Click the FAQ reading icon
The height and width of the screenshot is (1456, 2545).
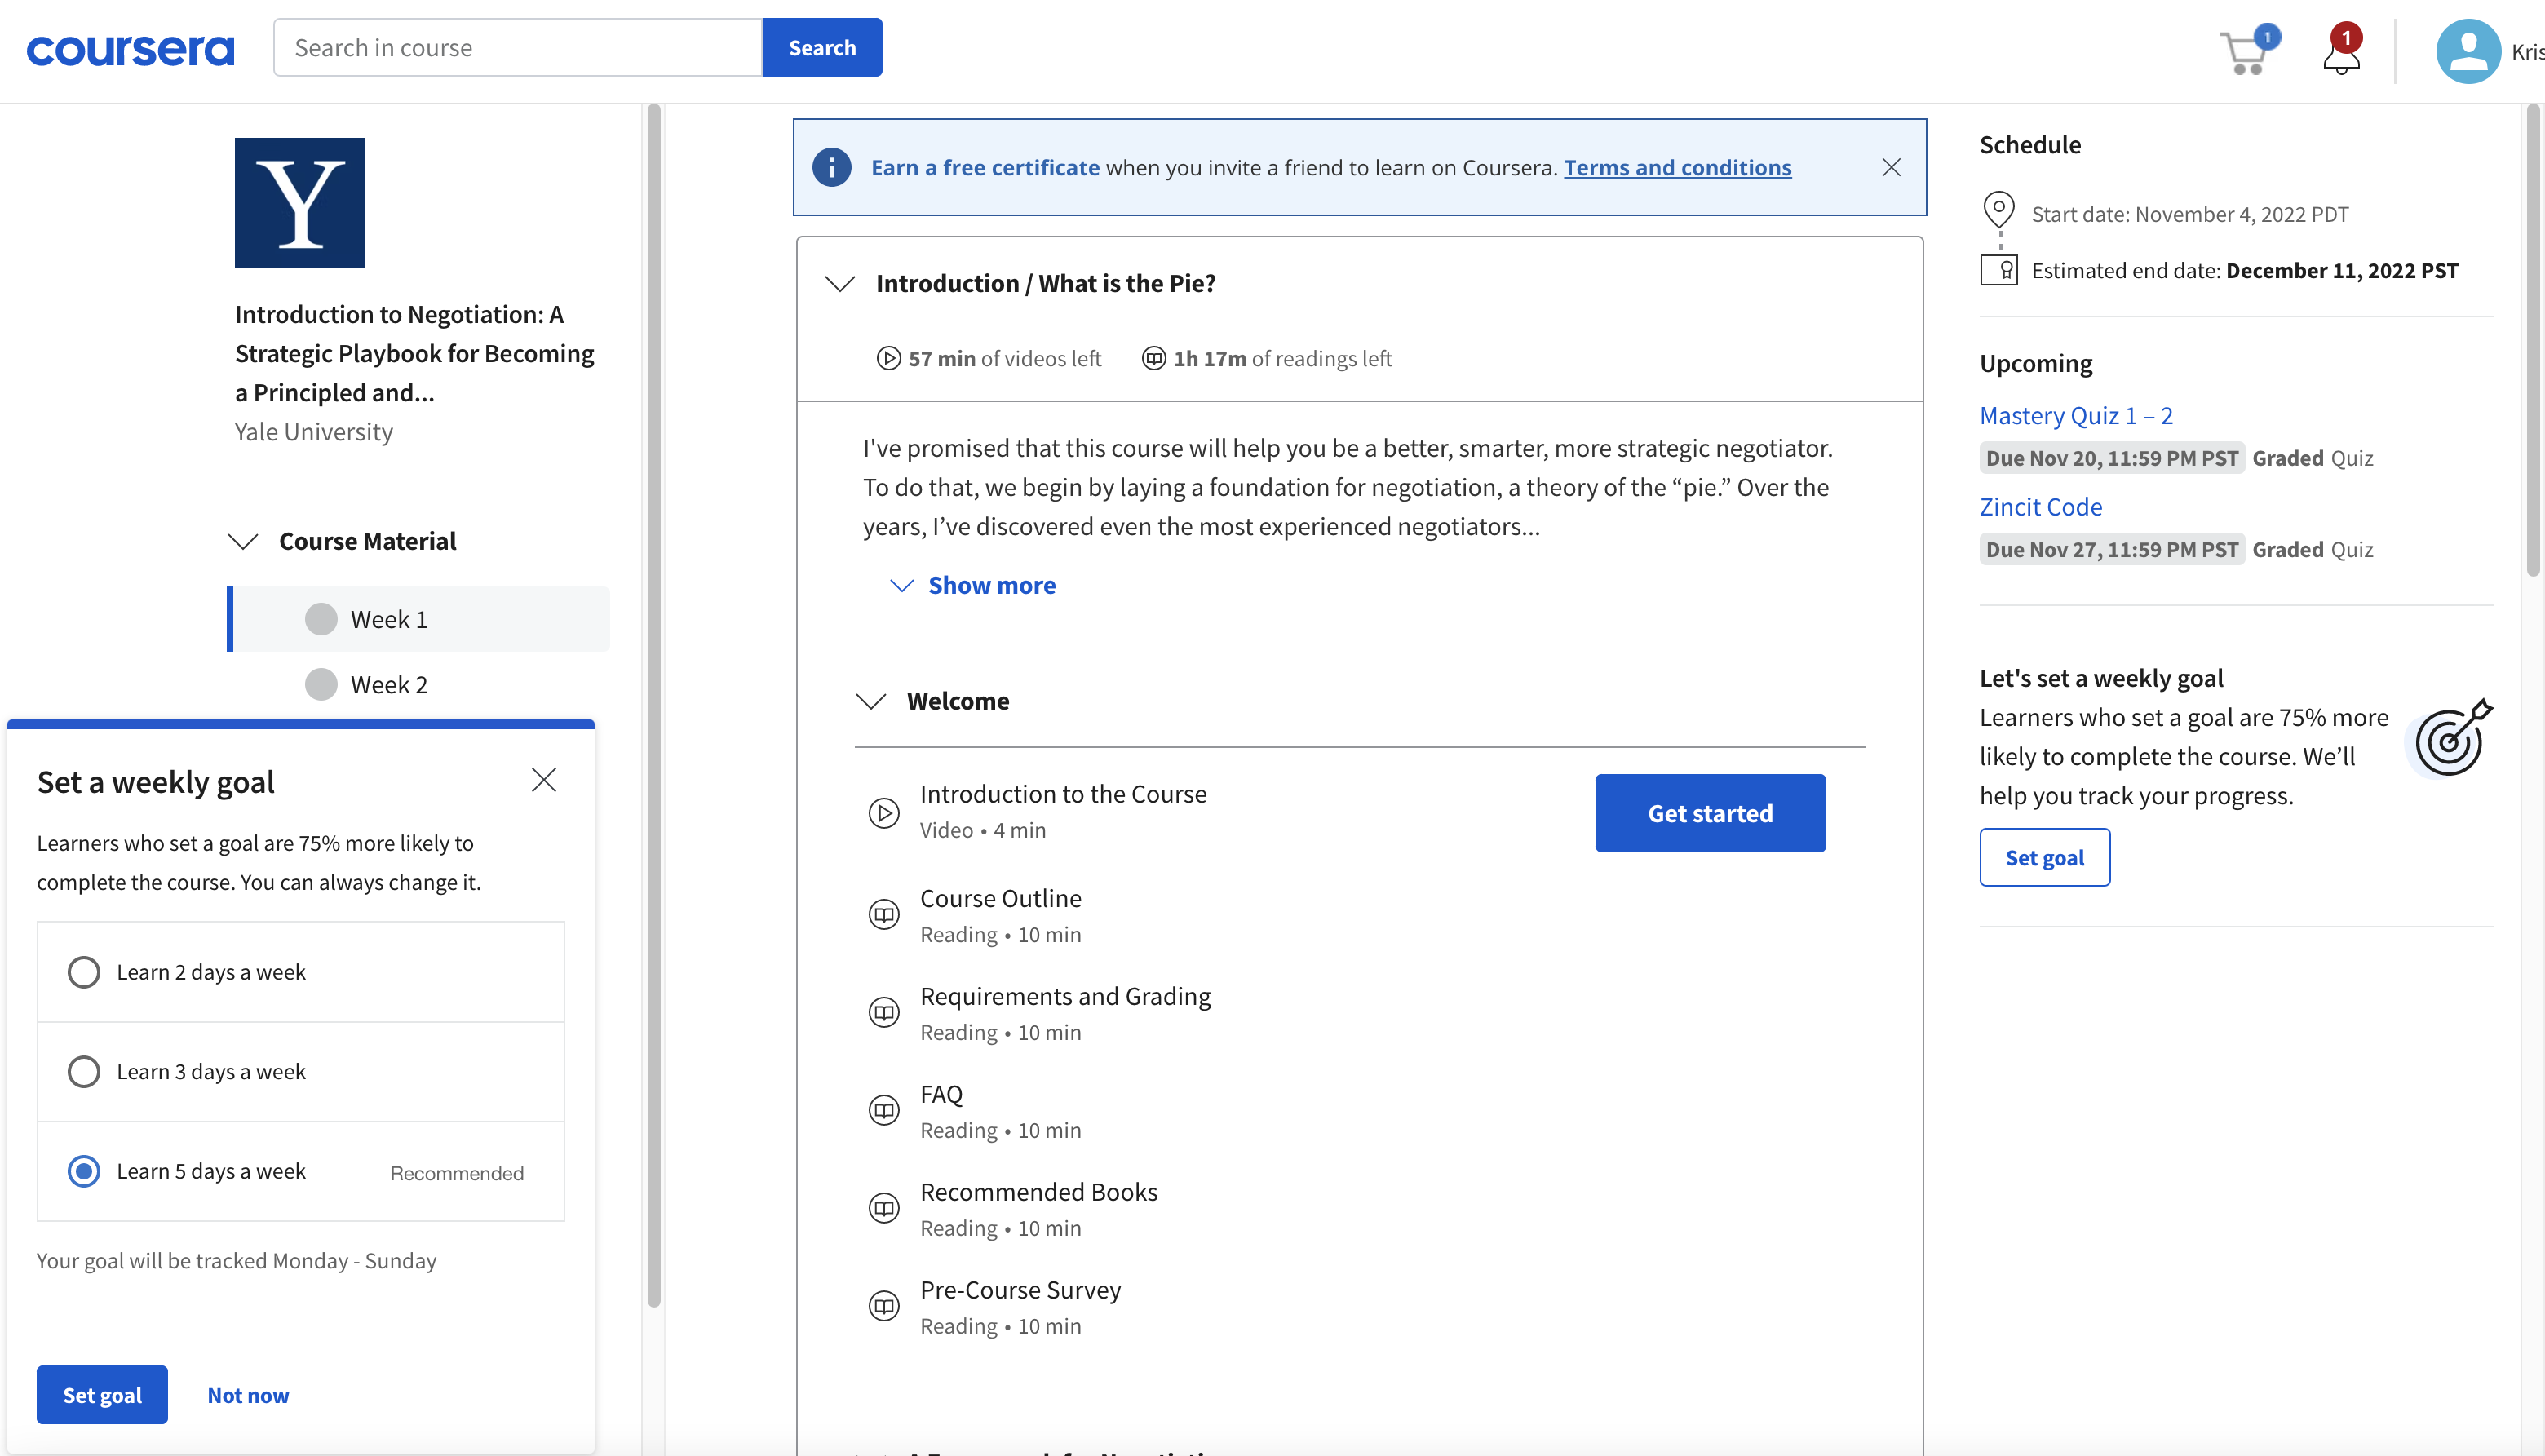884,1110
